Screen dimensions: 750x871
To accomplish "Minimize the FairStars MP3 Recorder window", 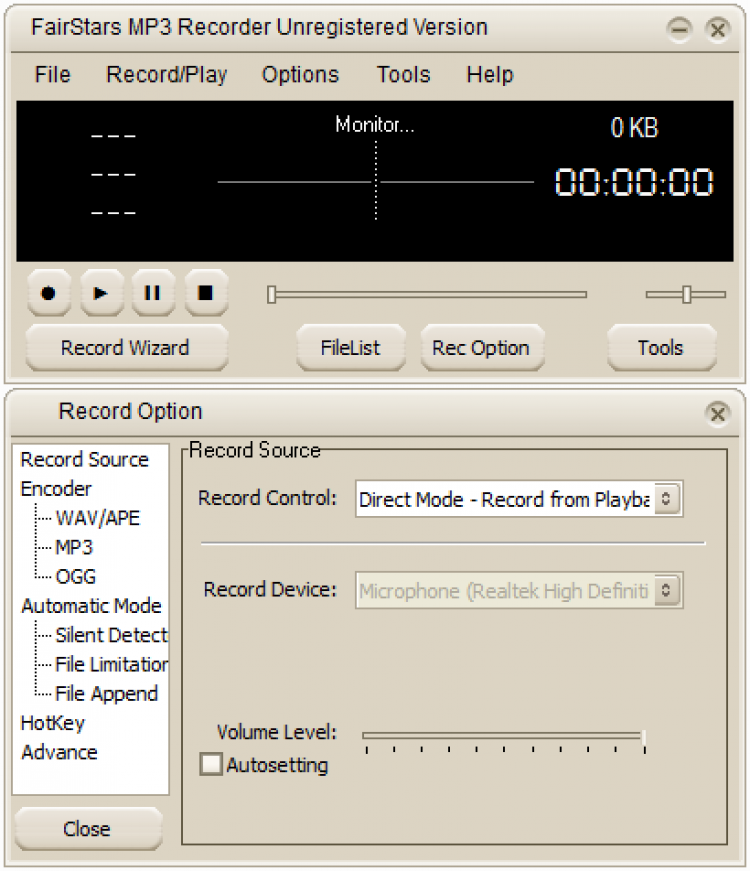I will tap(679, 29).
